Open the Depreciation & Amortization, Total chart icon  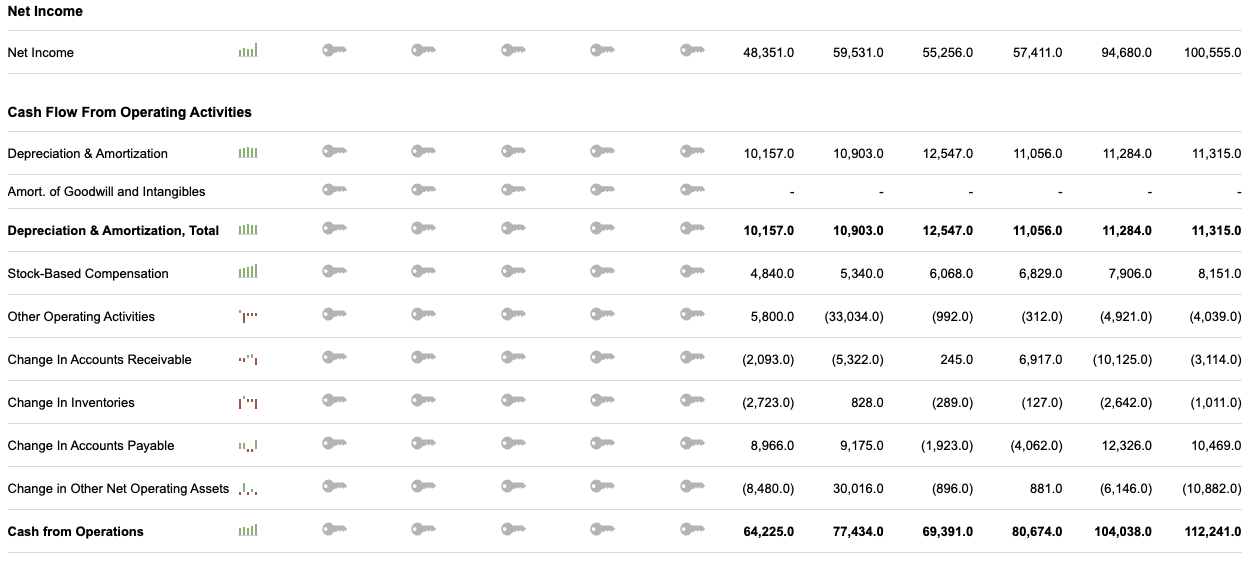point(248,230)
